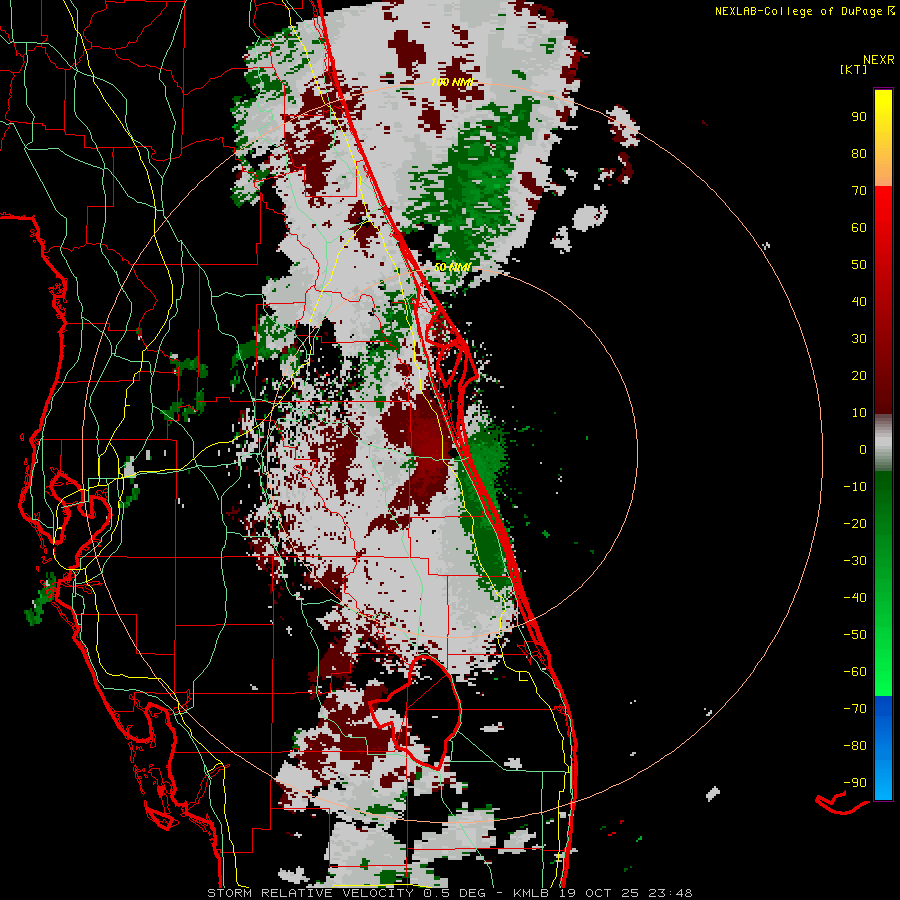
Task: Select the 50 label on the velocity scale
Action: (x=859, y=265)
